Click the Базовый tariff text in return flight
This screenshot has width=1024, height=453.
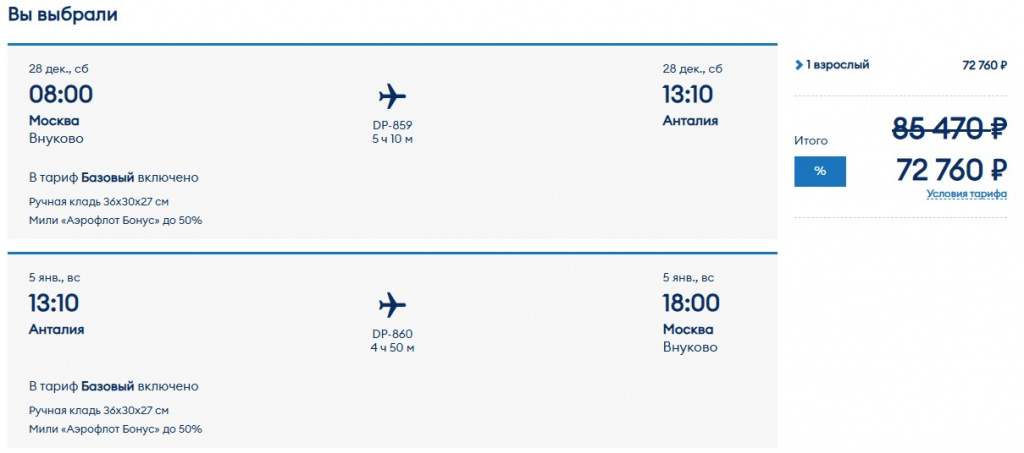[107, 386]
